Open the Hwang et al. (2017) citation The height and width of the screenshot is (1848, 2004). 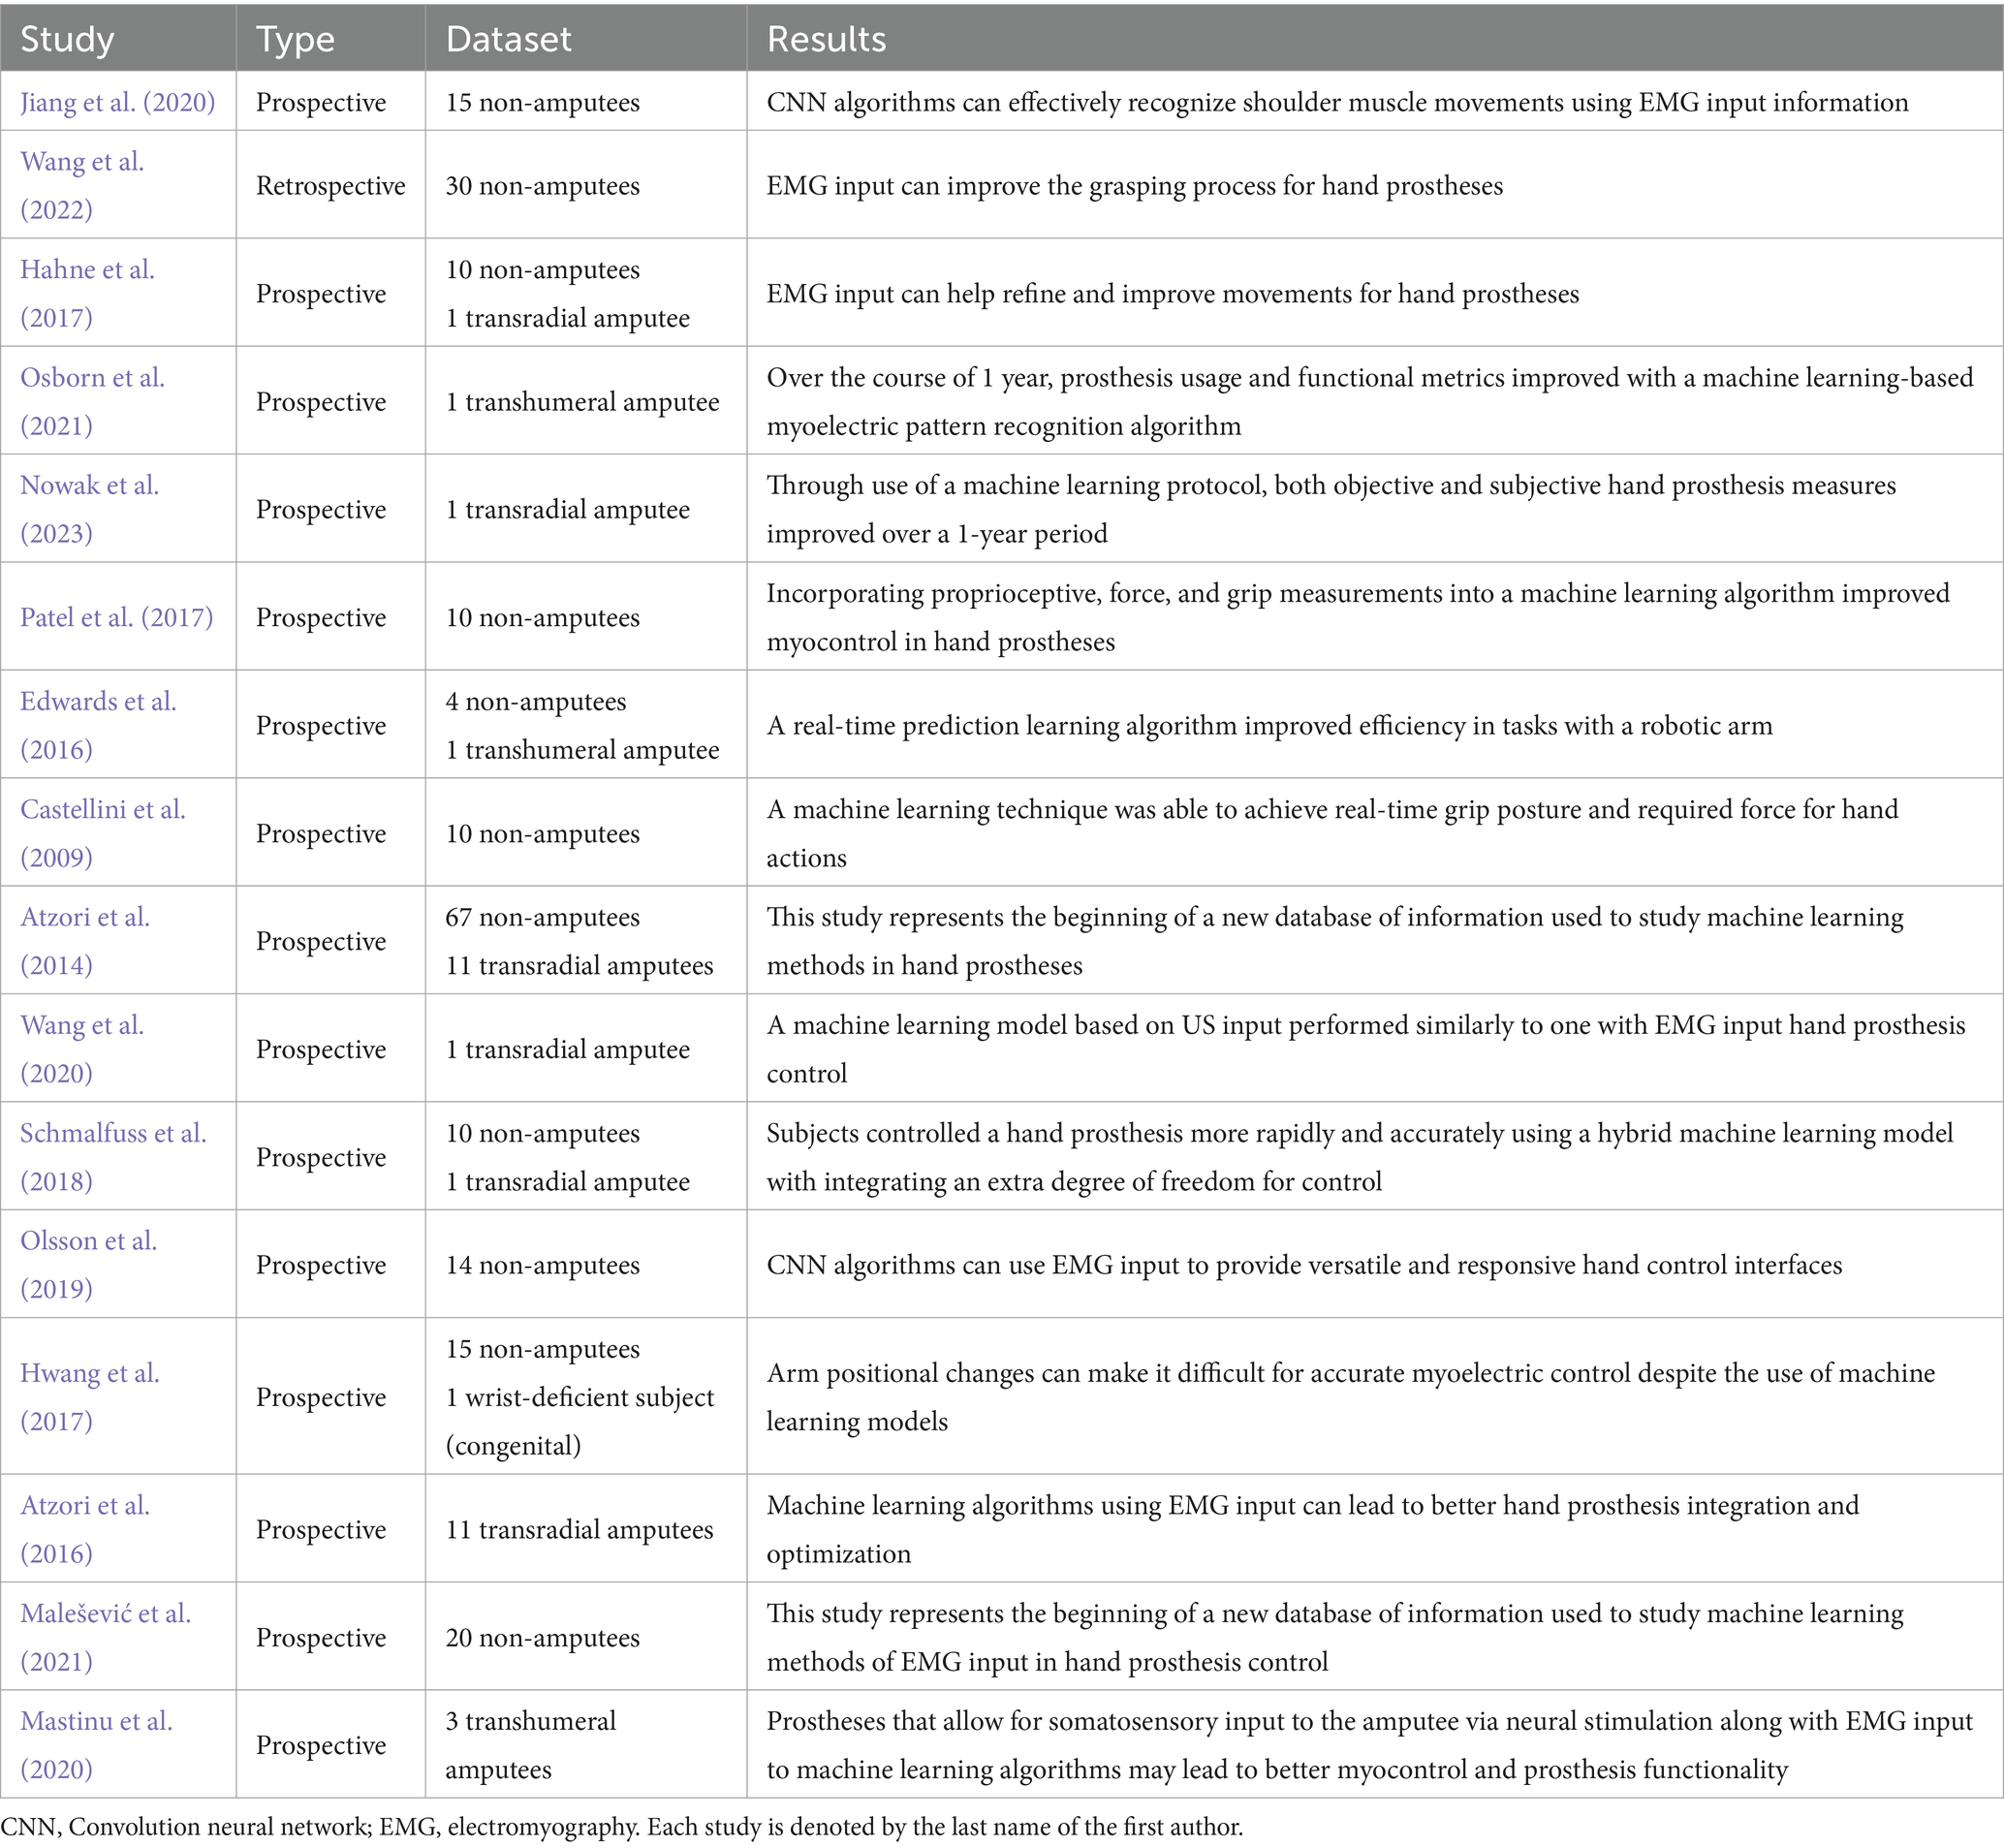point(89,1373)
